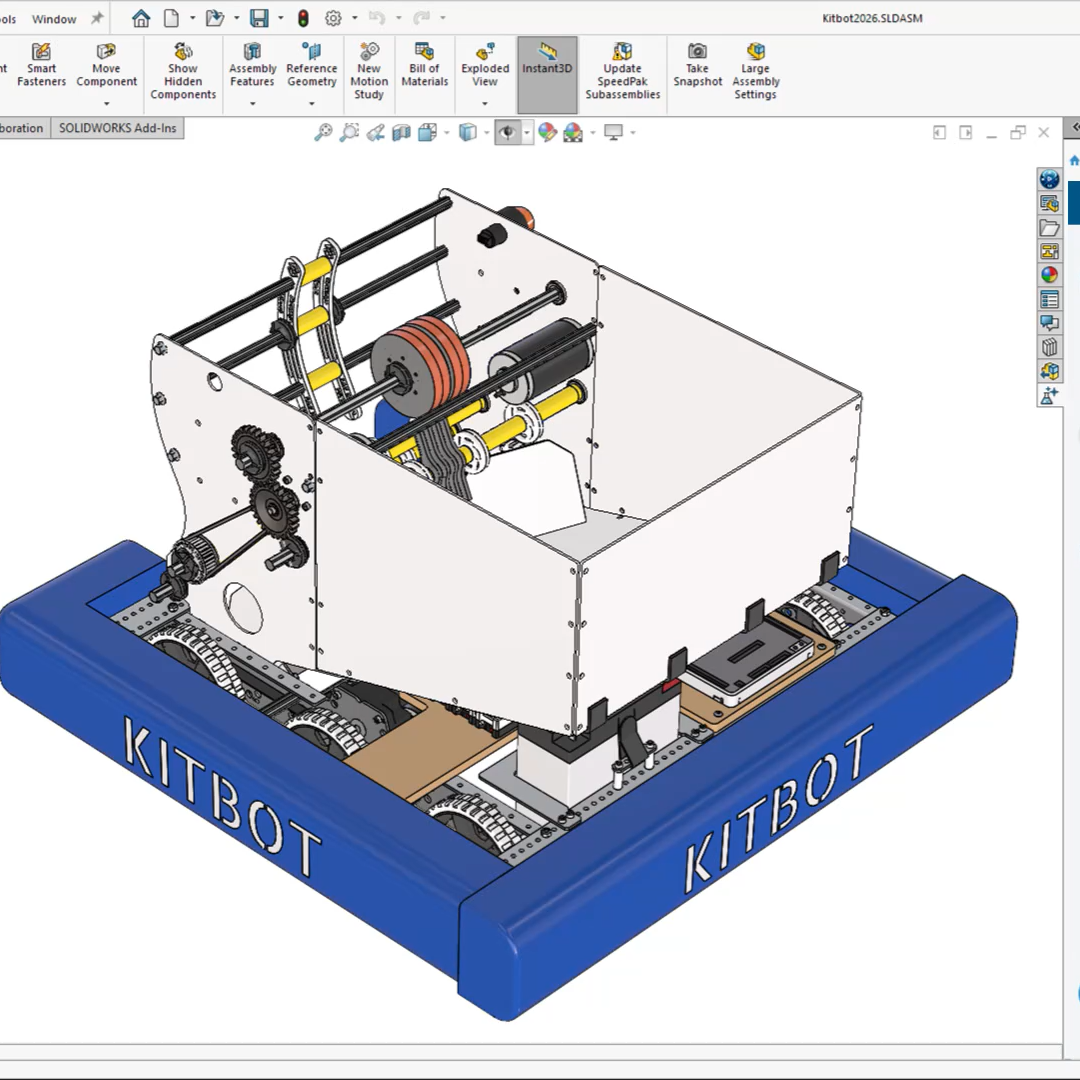The image size is (1080, 1080).
Task: Open the Smart Fasteners tool
Action: 41,65
